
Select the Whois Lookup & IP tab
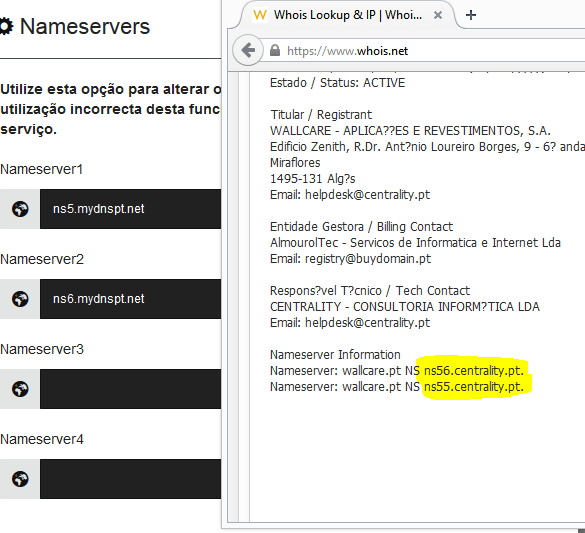pyautogui.click(x=348, y=15)
